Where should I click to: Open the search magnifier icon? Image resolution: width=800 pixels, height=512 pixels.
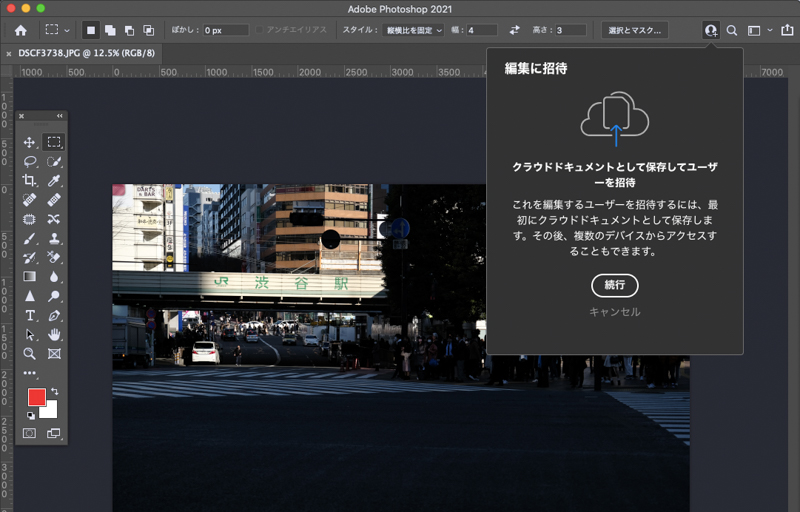(x=732, y=31)
